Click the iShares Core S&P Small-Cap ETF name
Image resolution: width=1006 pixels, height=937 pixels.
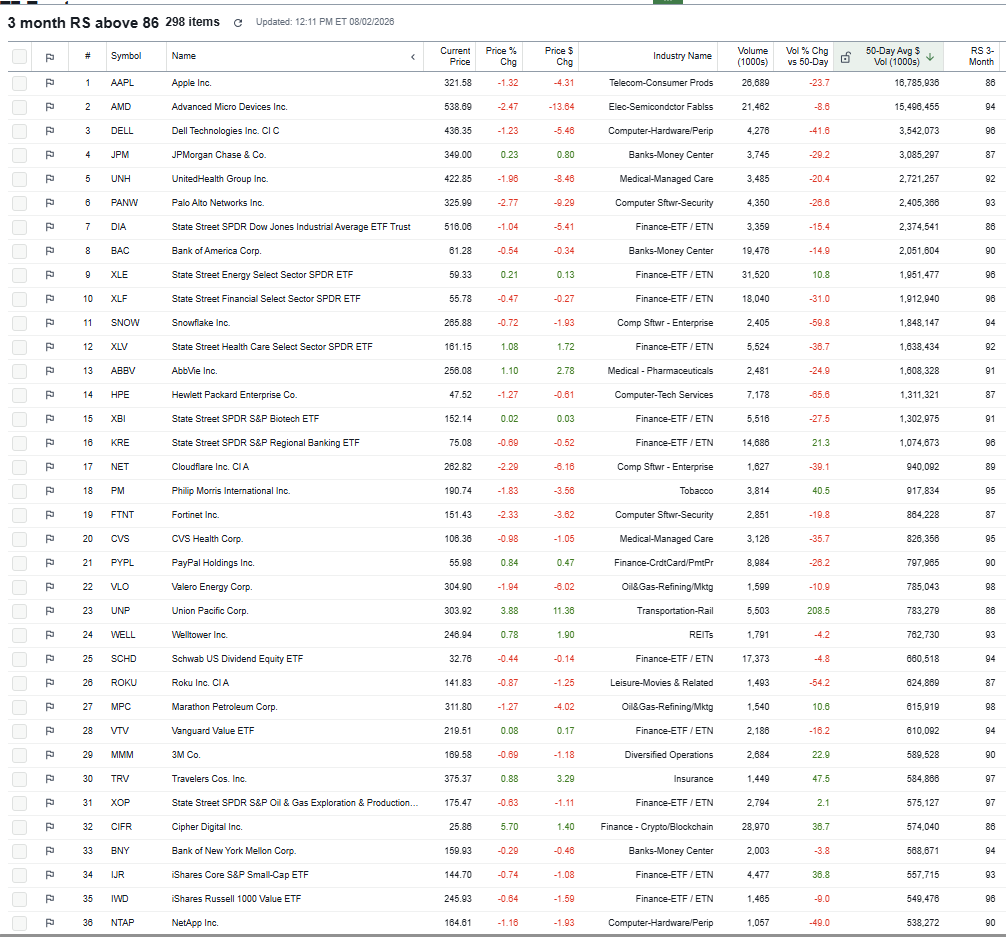tap(240, 875)
